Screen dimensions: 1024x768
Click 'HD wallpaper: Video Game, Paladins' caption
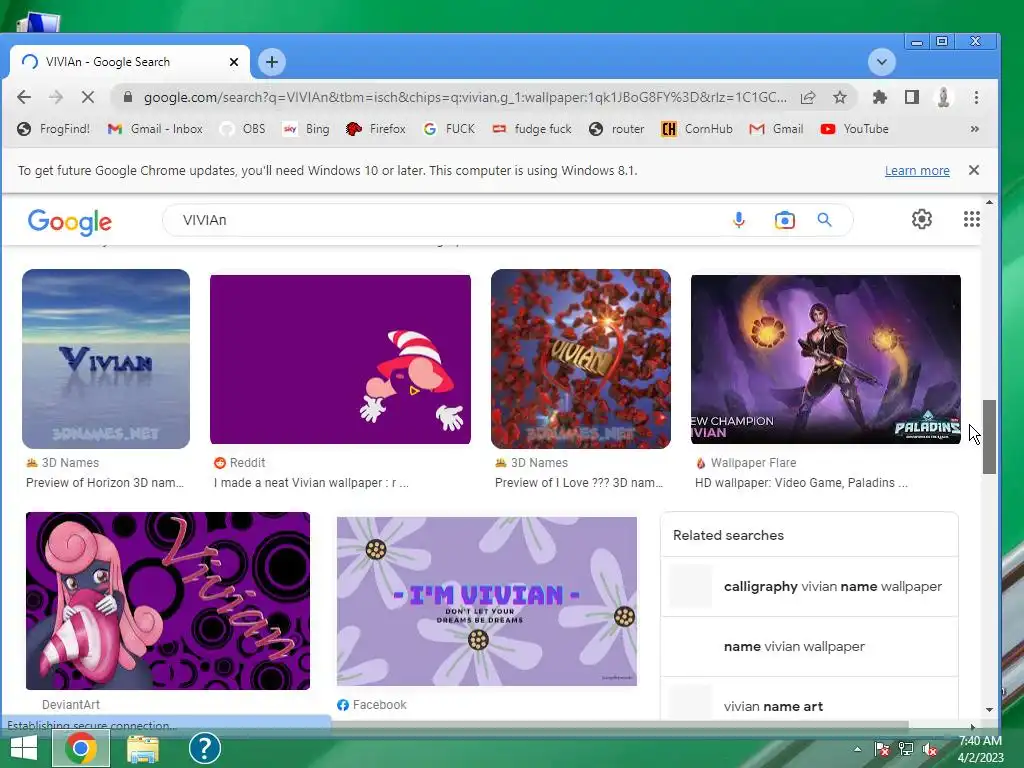click(801, 483)
